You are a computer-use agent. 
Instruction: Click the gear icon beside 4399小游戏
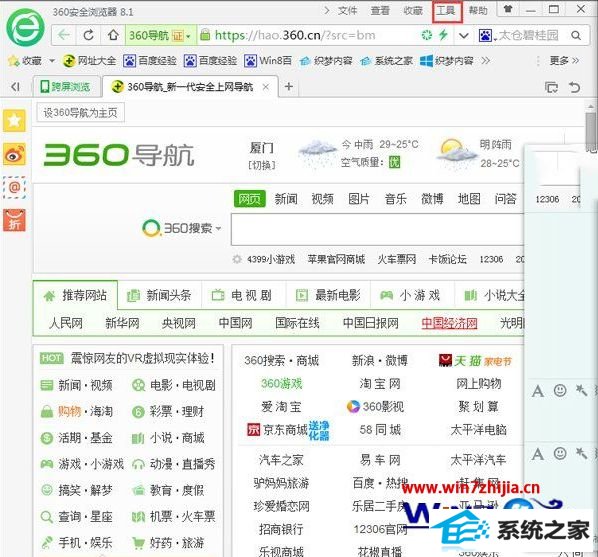[237, 259]
